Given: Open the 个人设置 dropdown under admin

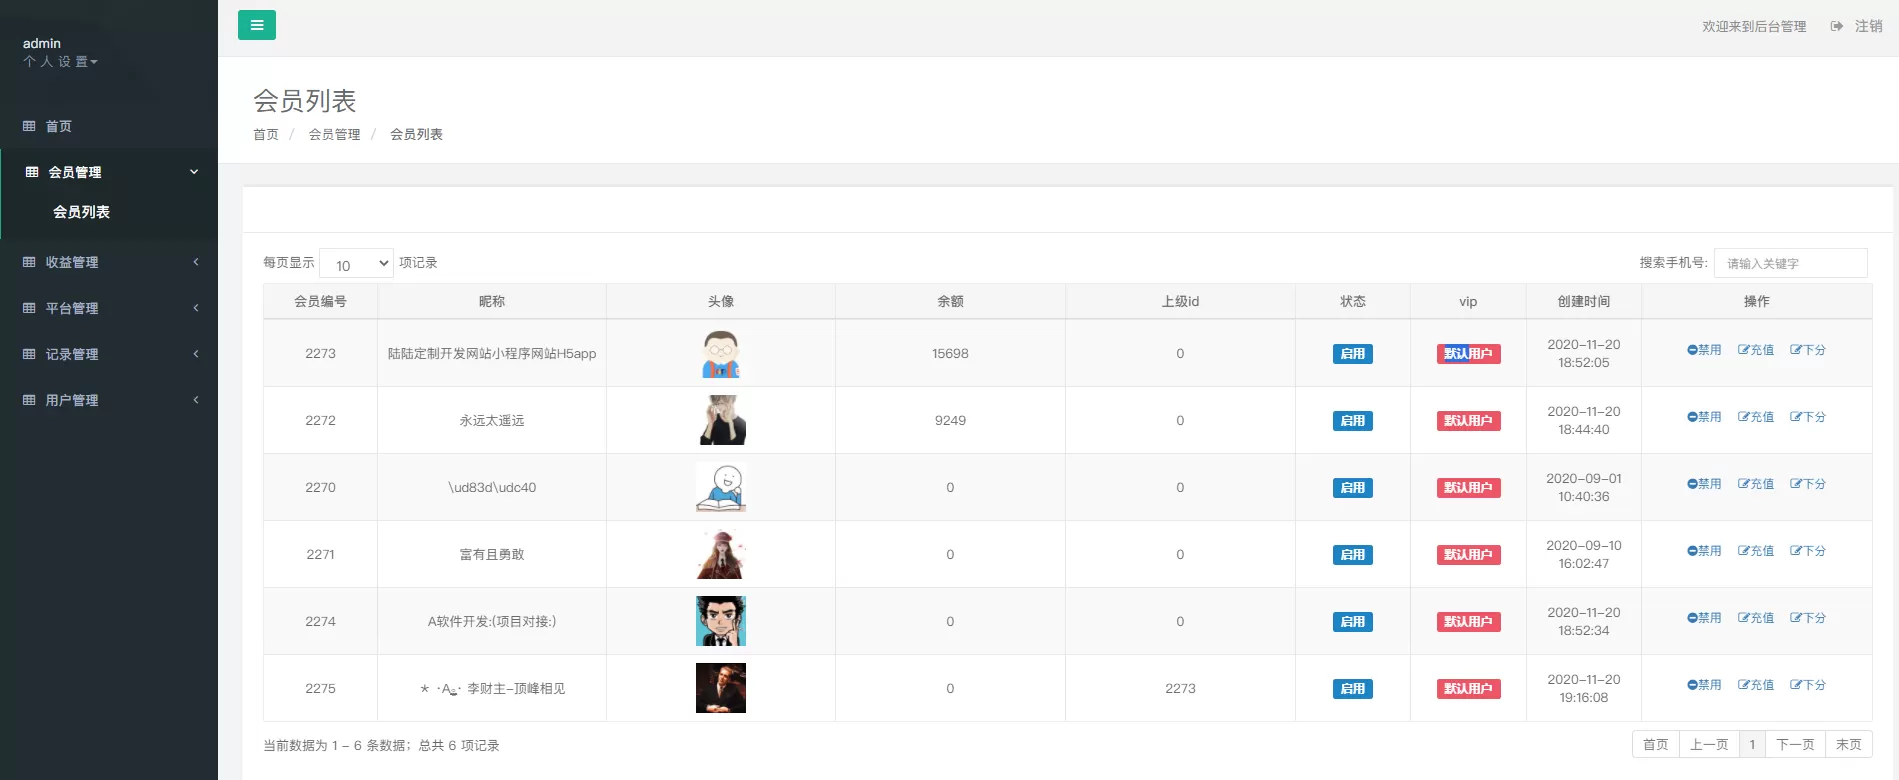Looking at the screenshot, I should [60, 62].
